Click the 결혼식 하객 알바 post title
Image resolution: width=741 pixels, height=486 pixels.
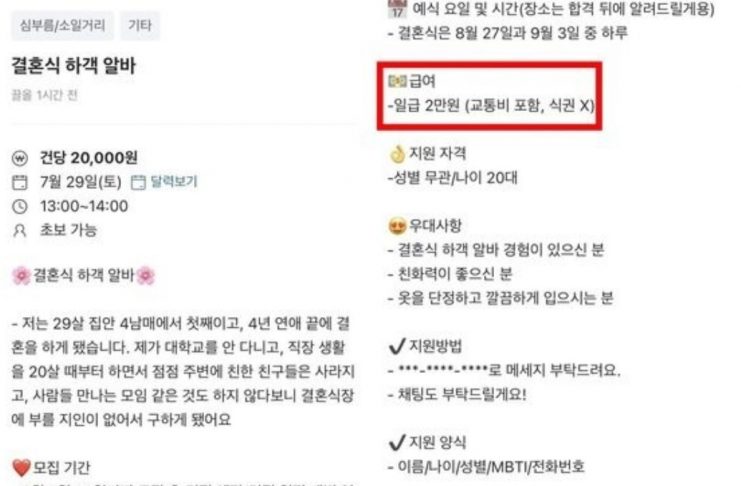coord(74,66)
